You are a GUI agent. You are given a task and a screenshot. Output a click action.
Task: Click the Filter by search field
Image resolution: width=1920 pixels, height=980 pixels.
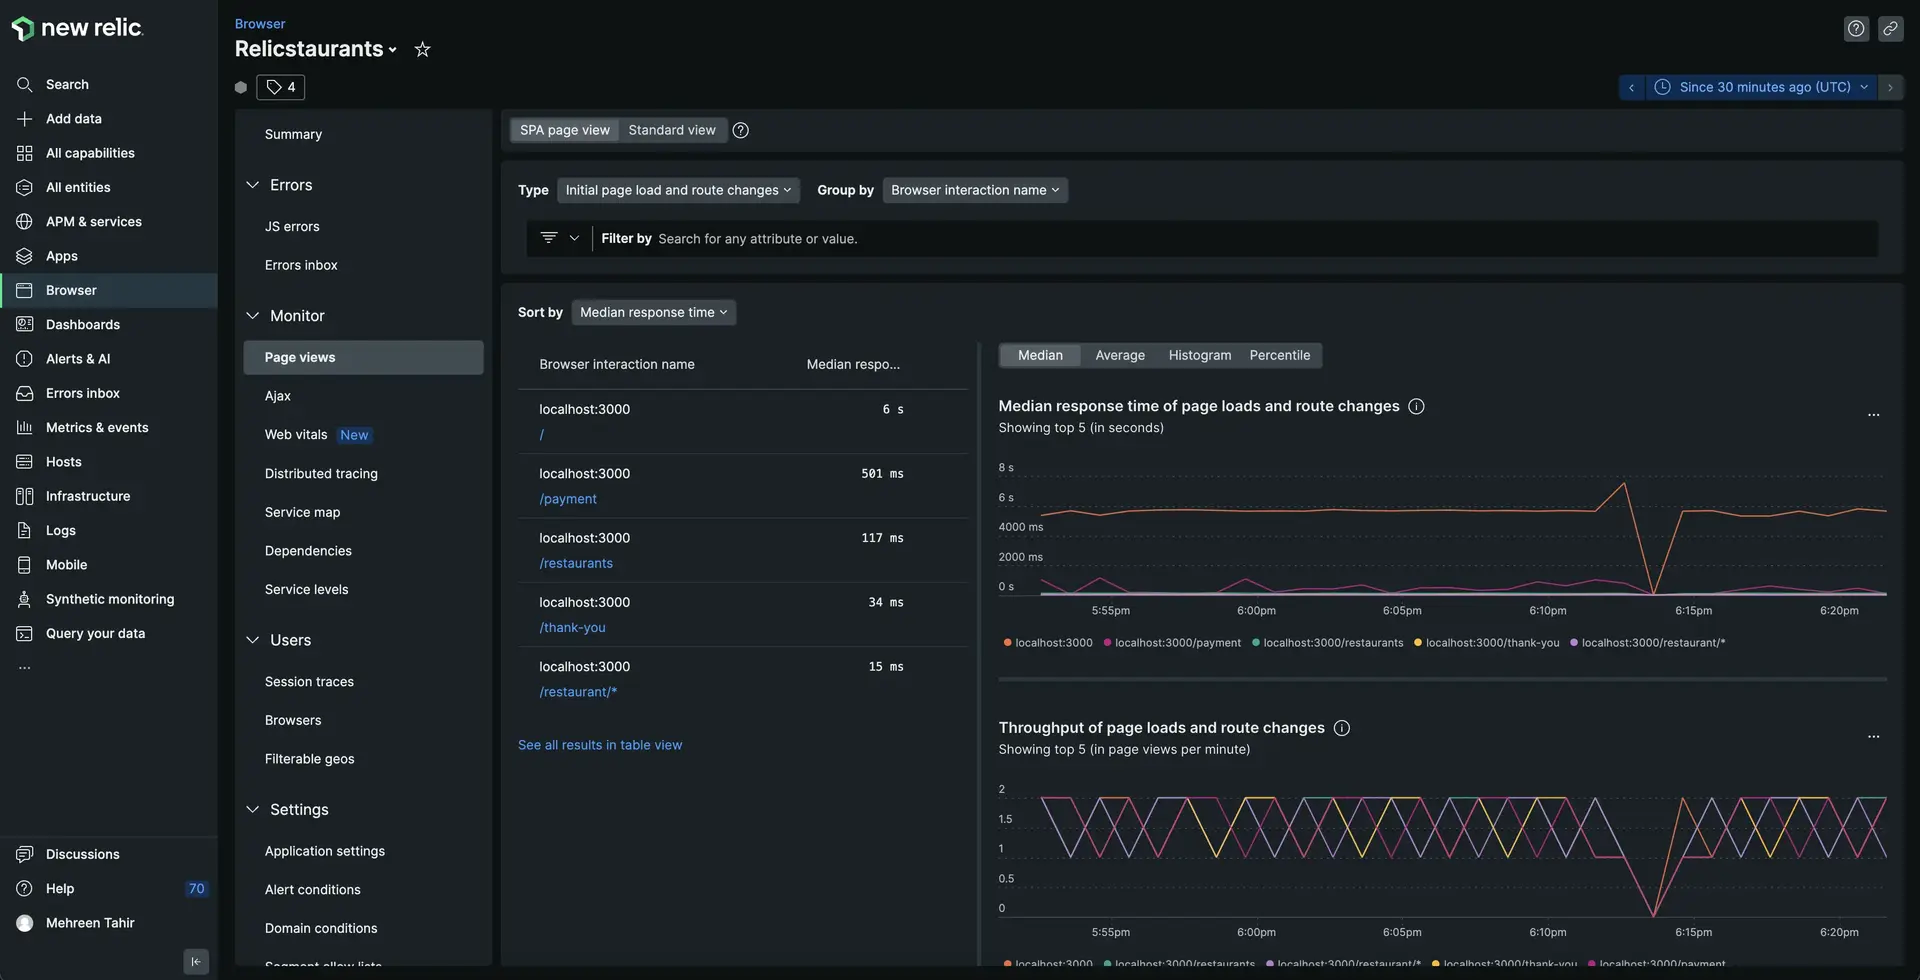(x=1235, y=239)
